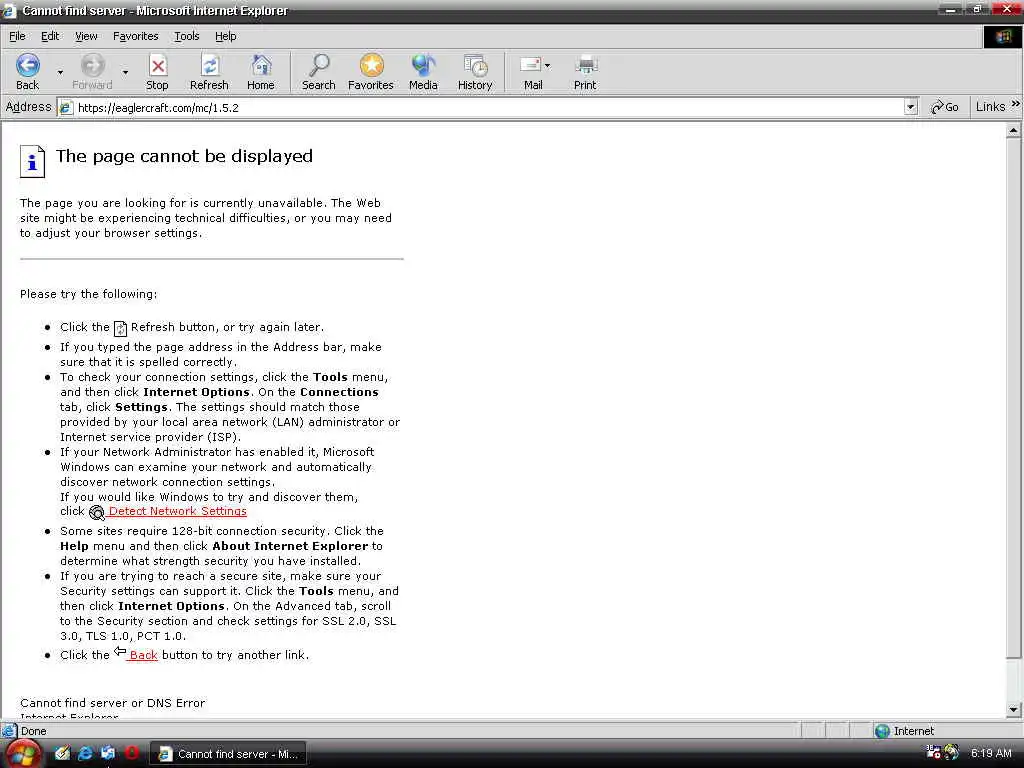Open the Edit menu
The image size is (1024, 768).
pyautogui.click(x=50, y=37)
